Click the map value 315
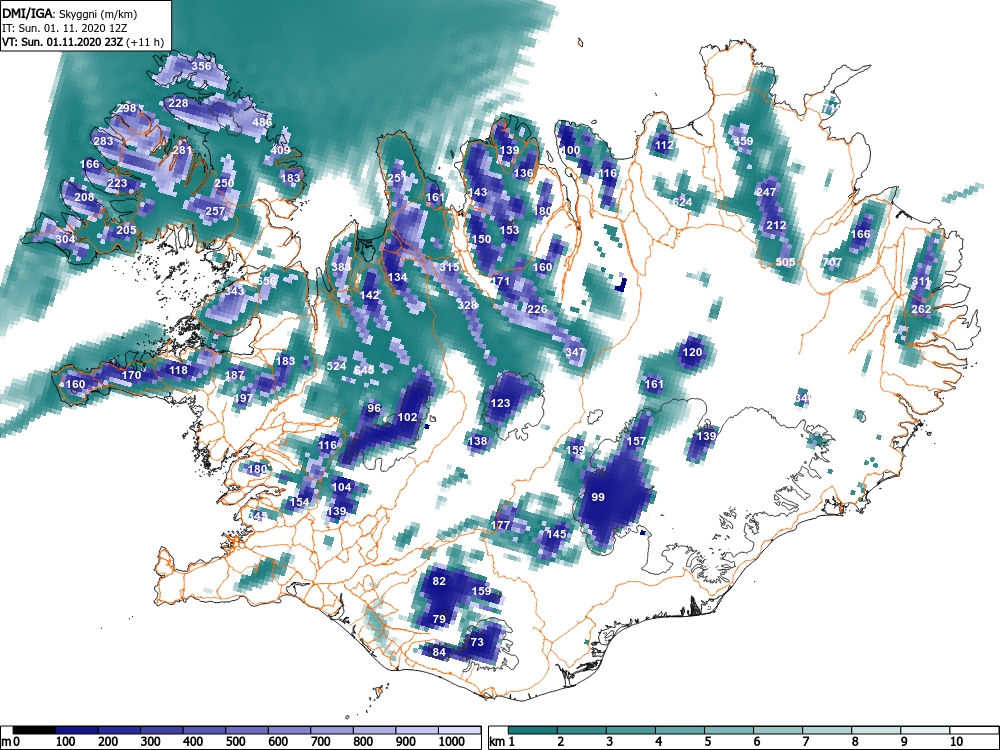 (x=449, y=267)
